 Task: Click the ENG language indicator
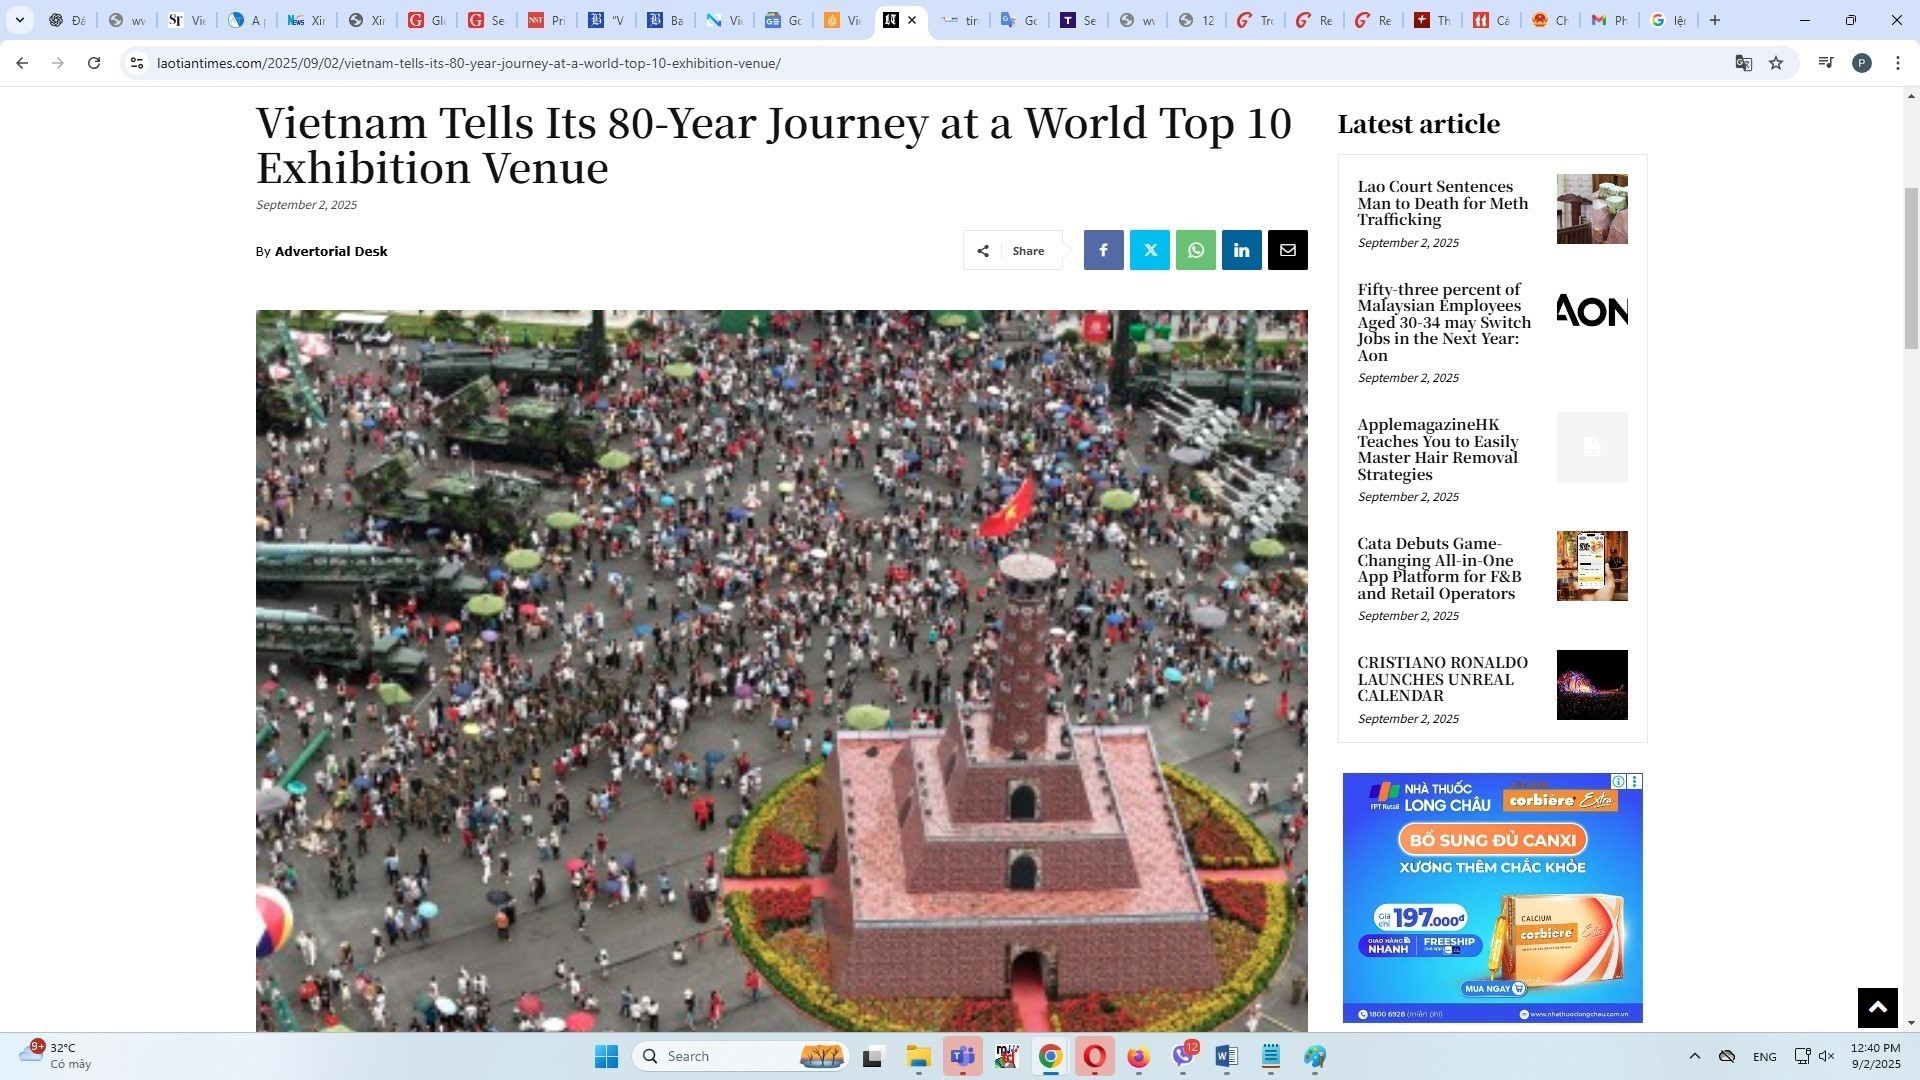point(1764,1057)
